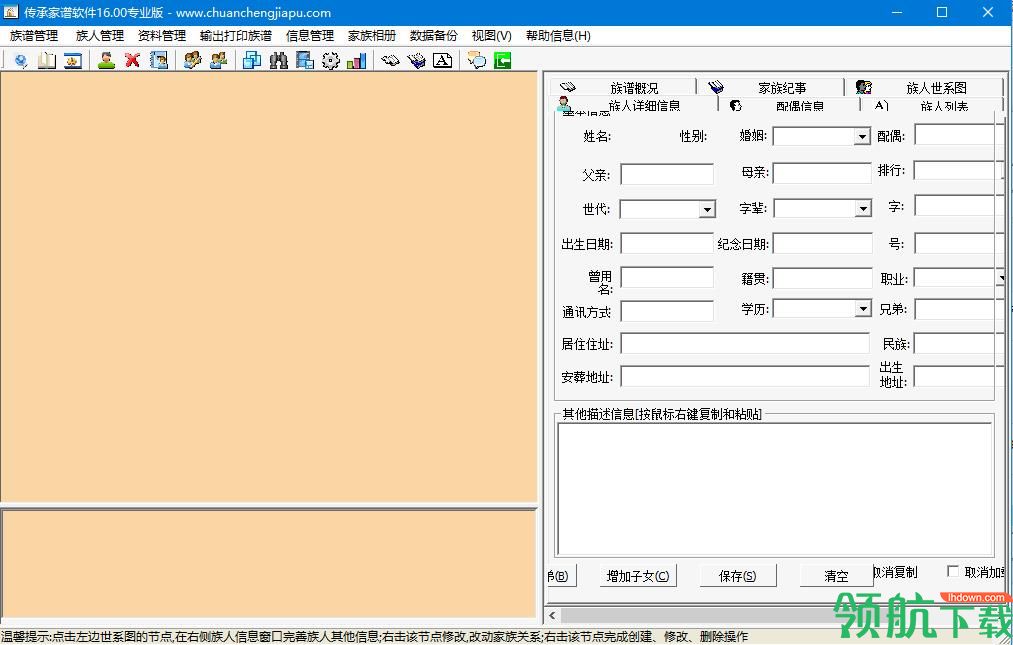Click into the 通讯方式 field
This screenshot has width=1013, height=645.
point(667,311)
